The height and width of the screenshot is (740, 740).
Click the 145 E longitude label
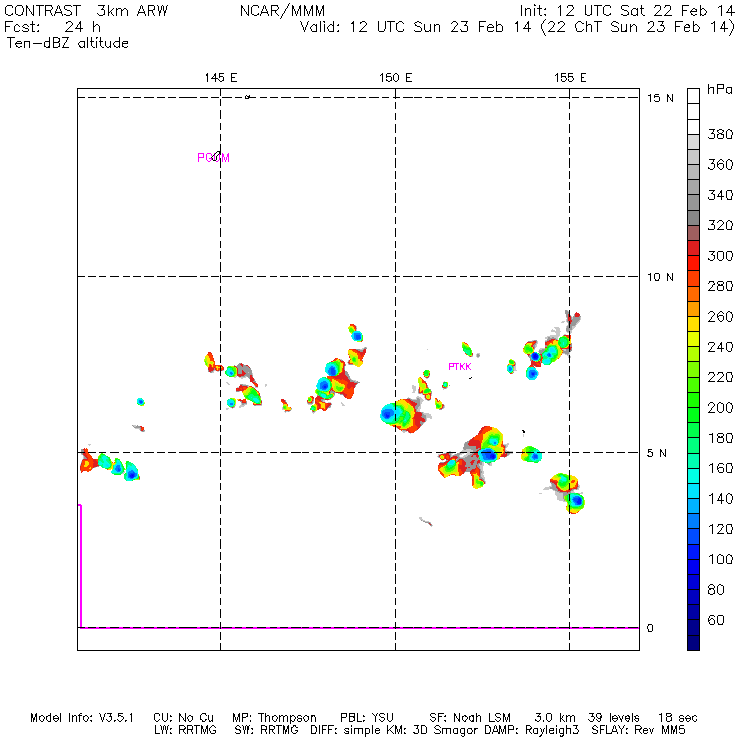[221, 77]
